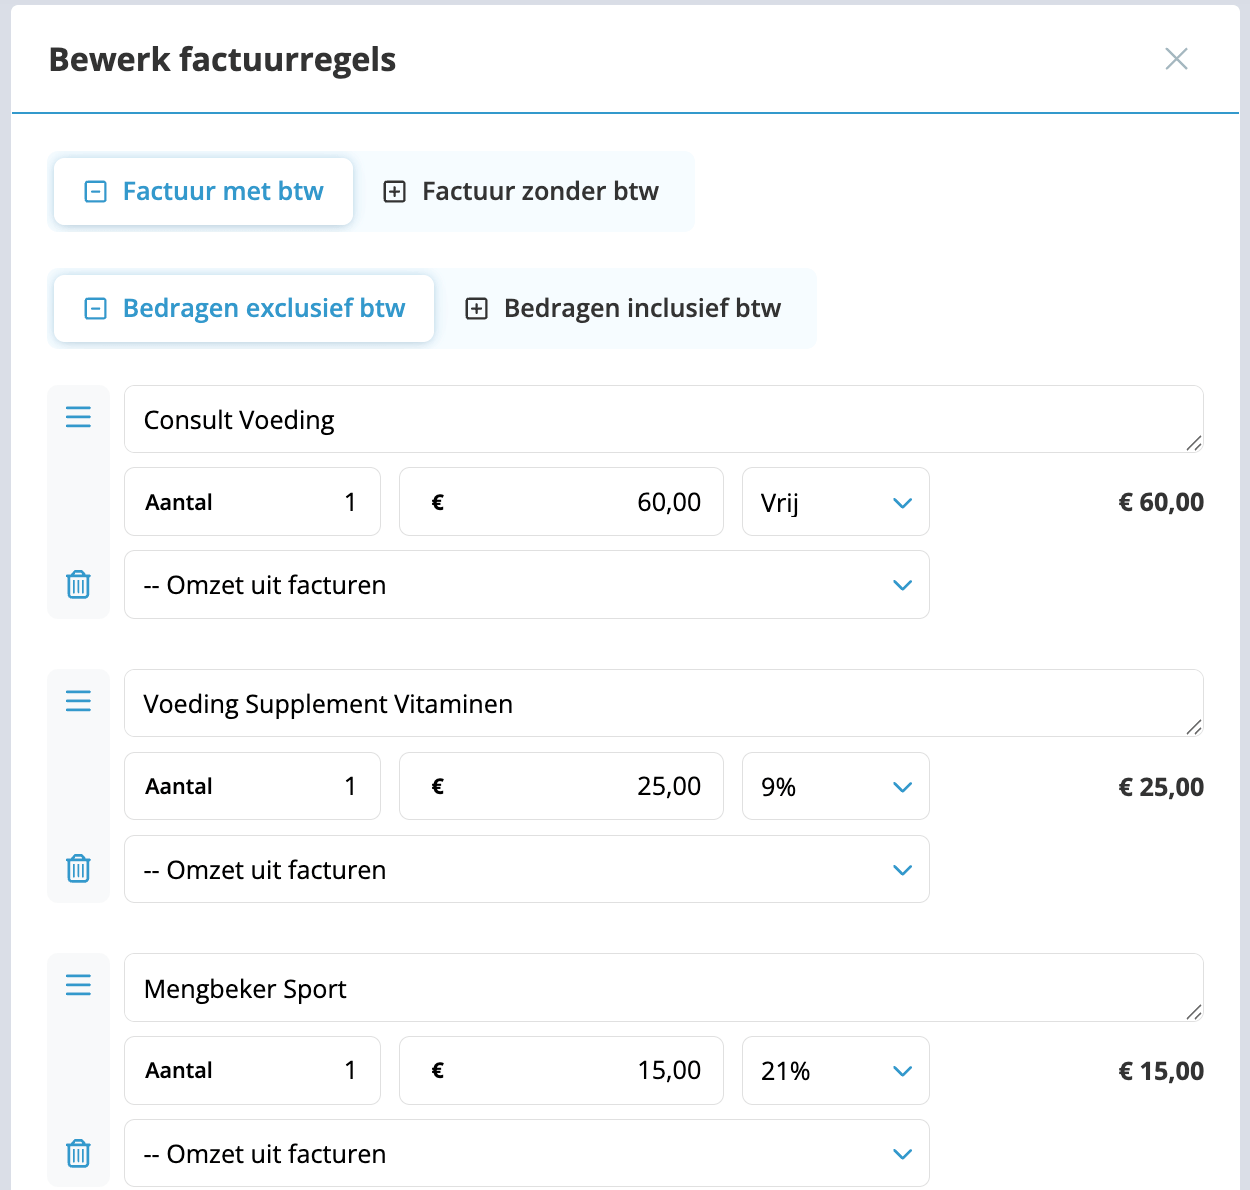Image resolution: width=1250 pixels, height=1190 pixels.
Task: Click resize grip of Consult Voeding description
Action: [x=1193, y=443]
